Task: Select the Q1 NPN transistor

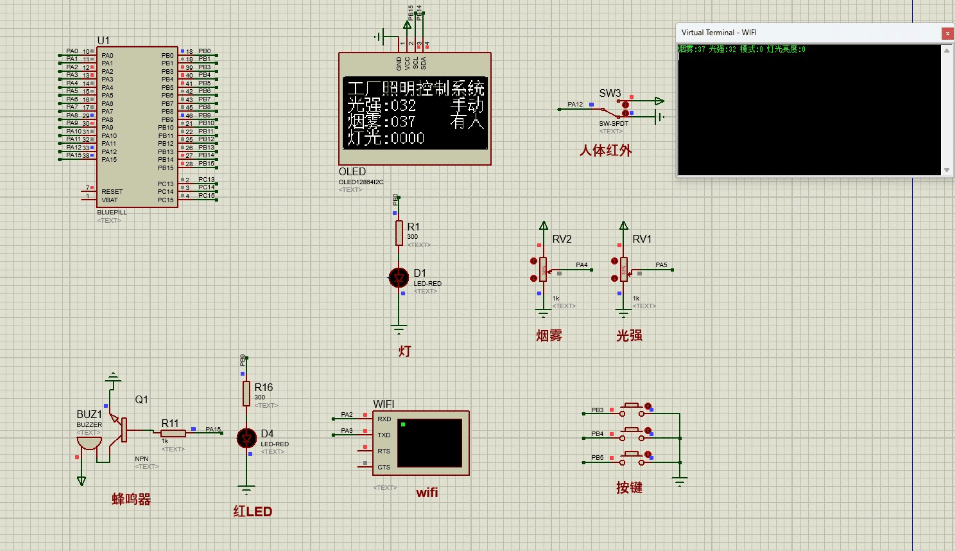Action: tap(123, 428)
